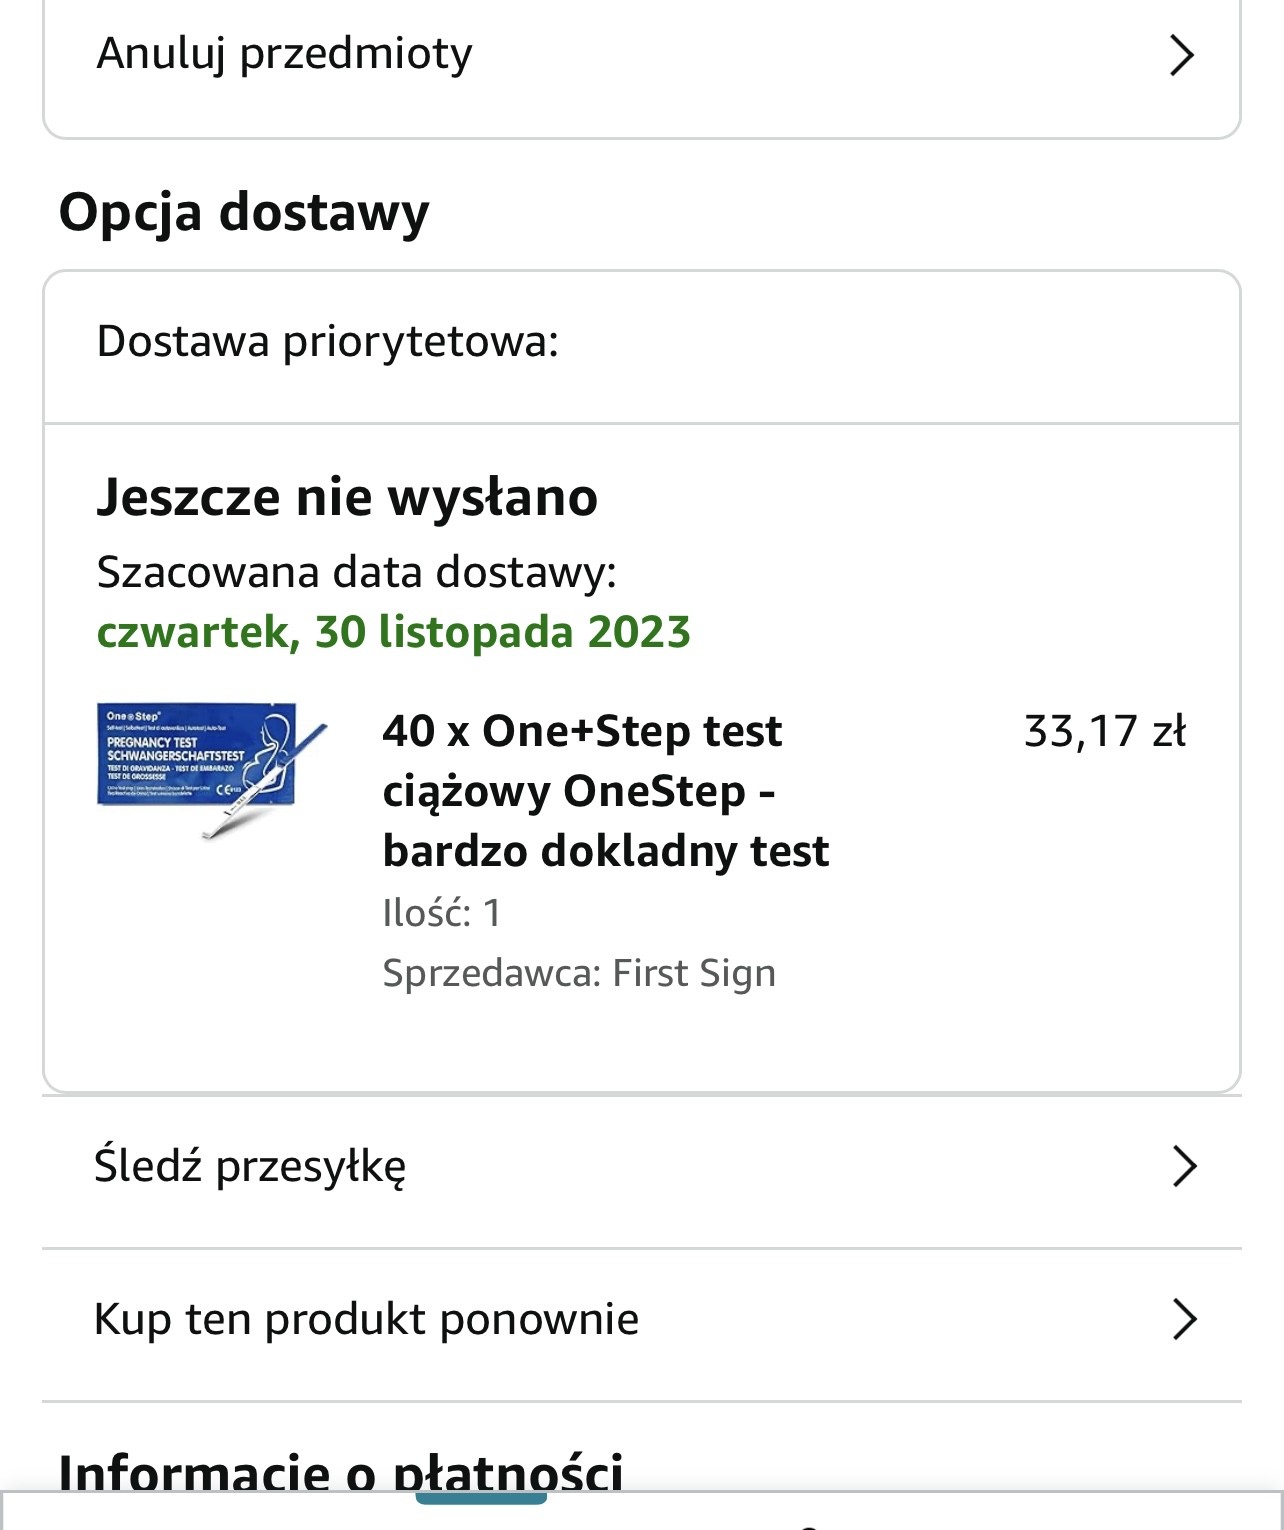Tap the chevron beside Anuluj przedmioty
The image size is (1284, 1530).
coord(1182,55)
